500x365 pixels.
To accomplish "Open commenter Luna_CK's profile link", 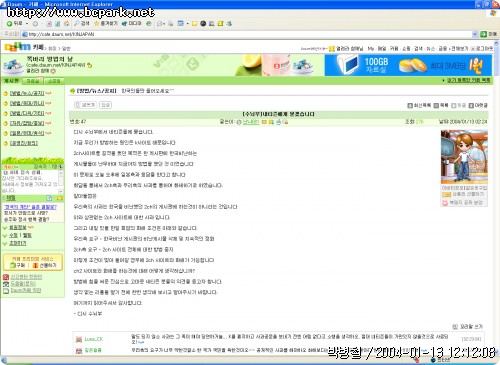I will (x=93, y=339).
